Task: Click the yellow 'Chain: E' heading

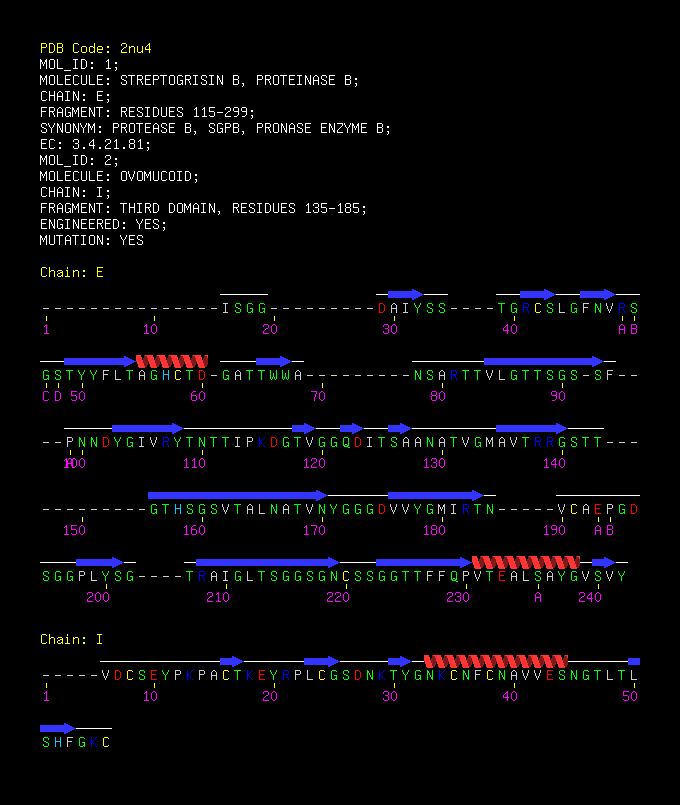Action: [x=72, y=273]
